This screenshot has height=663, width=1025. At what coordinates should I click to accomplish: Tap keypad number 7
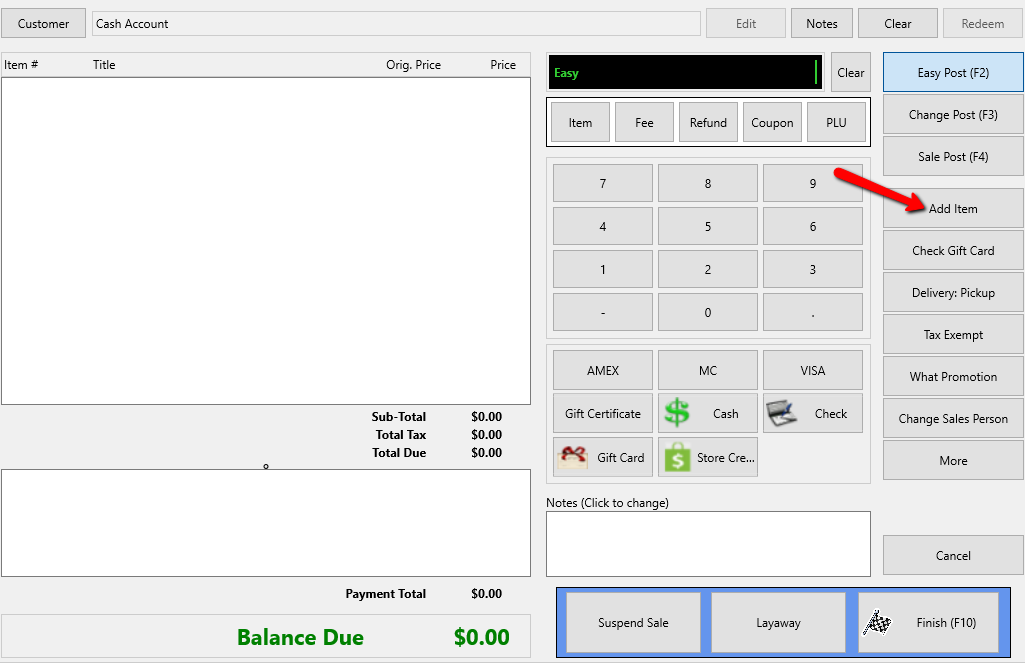[603, 183]
